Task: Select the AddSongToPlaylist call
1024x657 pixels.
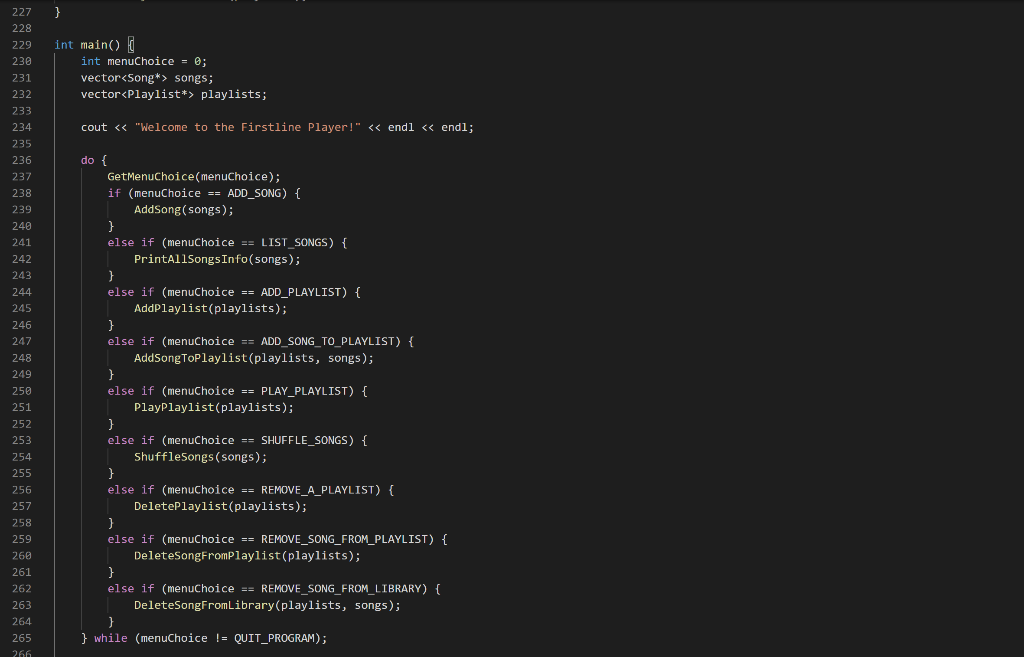Action: (190, 357)
